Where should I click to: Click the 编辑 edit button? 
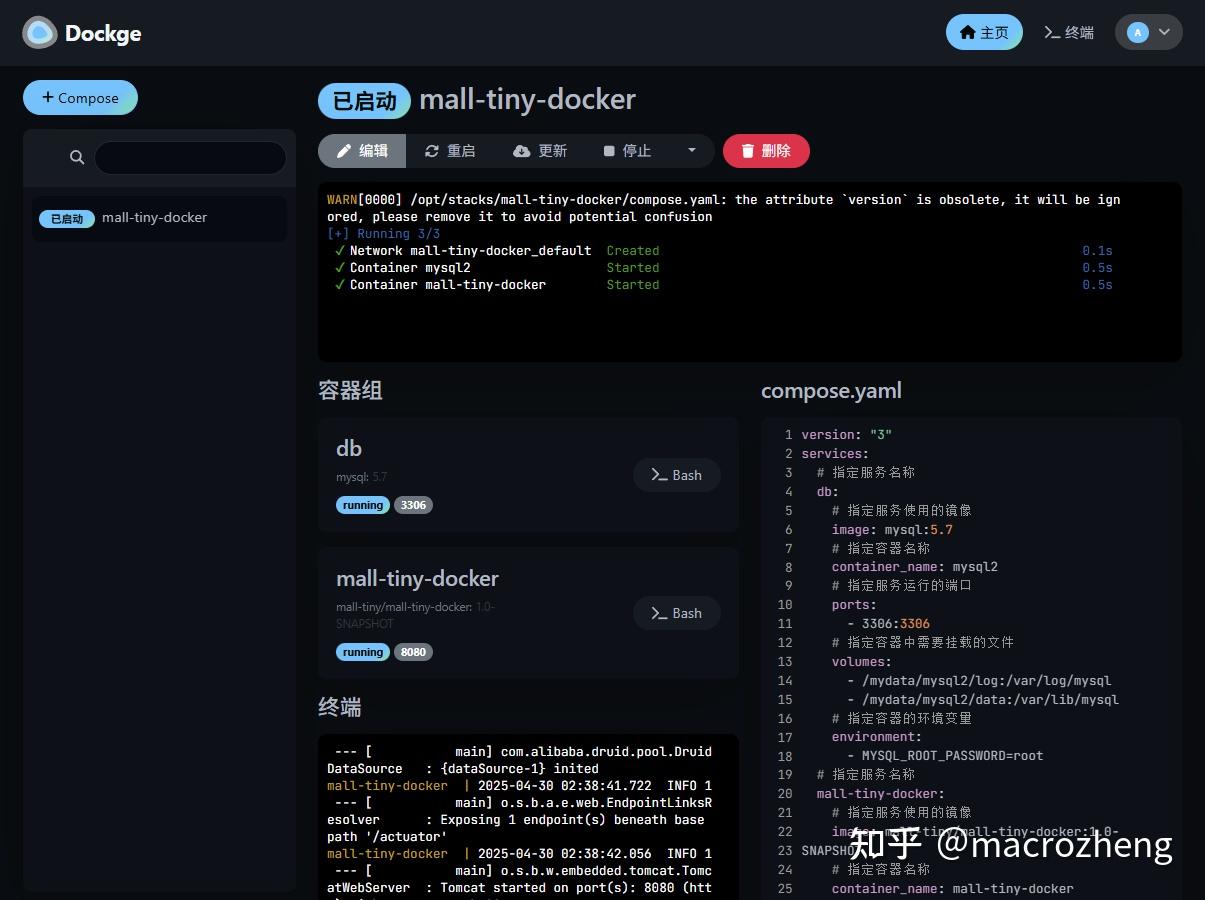[362, 151]
